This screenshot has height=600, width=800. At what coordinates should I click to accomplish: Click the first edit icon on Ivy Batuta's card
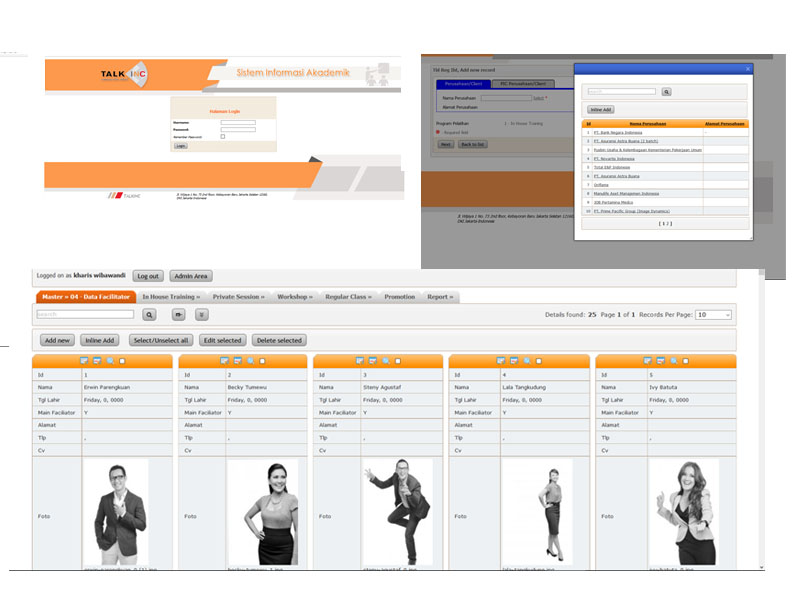click(x=648, y=360)
